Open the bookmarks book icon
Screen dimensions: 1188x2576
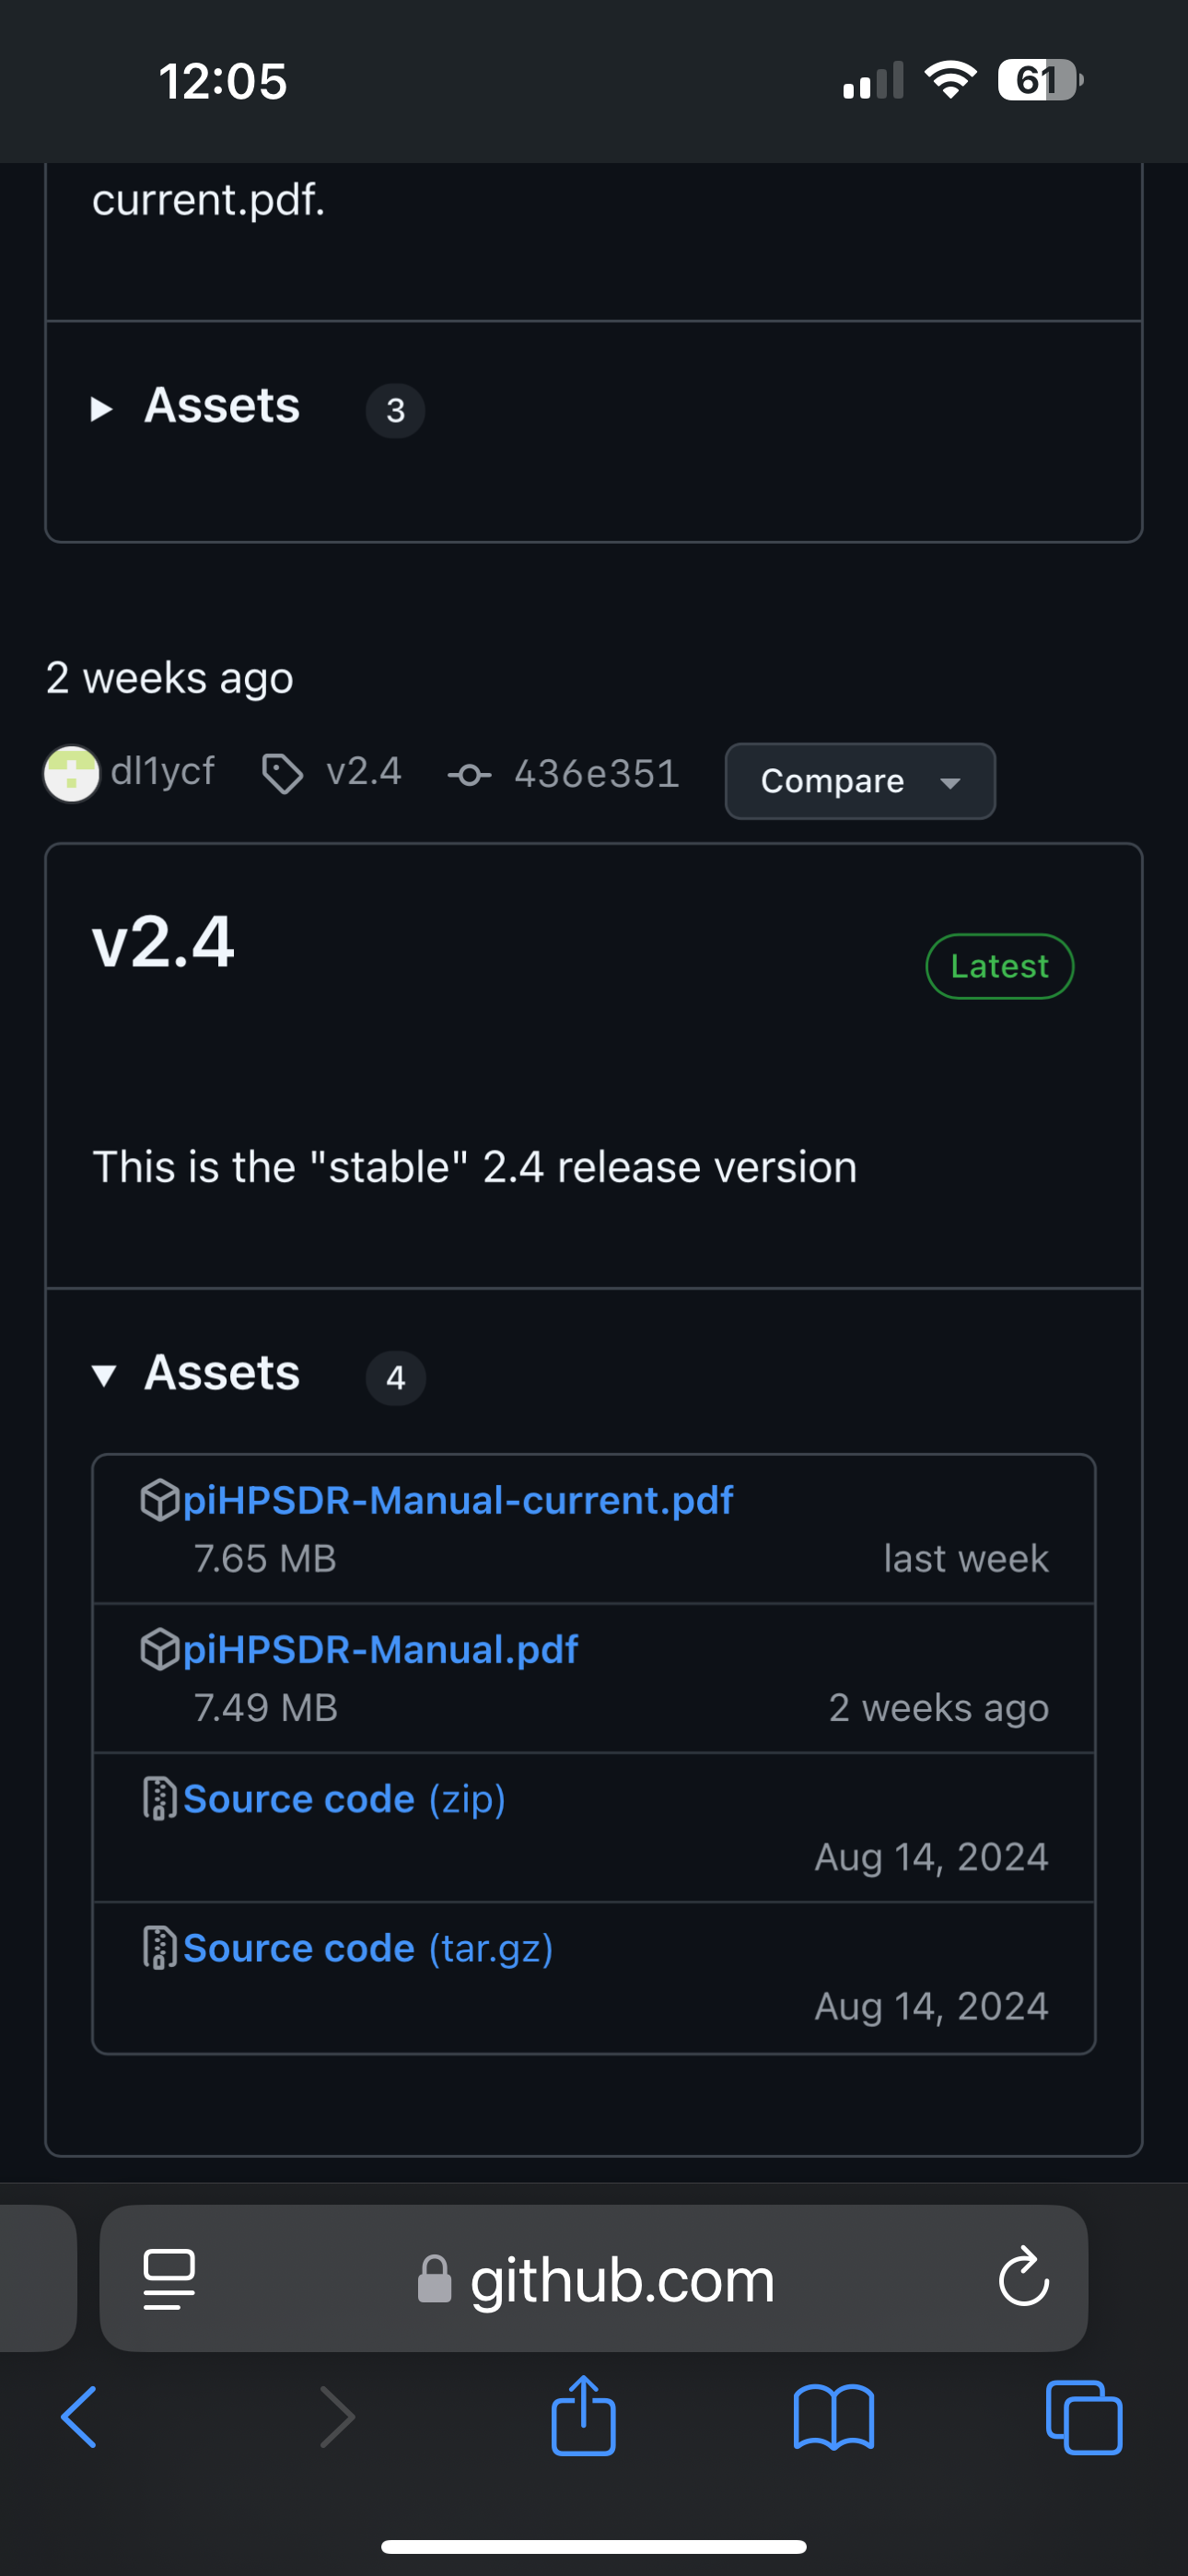coord(833,2417)
